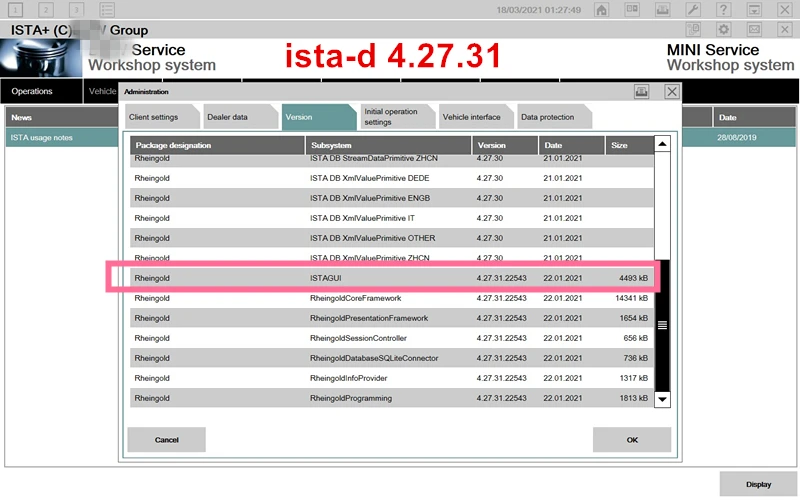
Task: Click scrollbar up arrow in version list
Action: coord(661,145)
